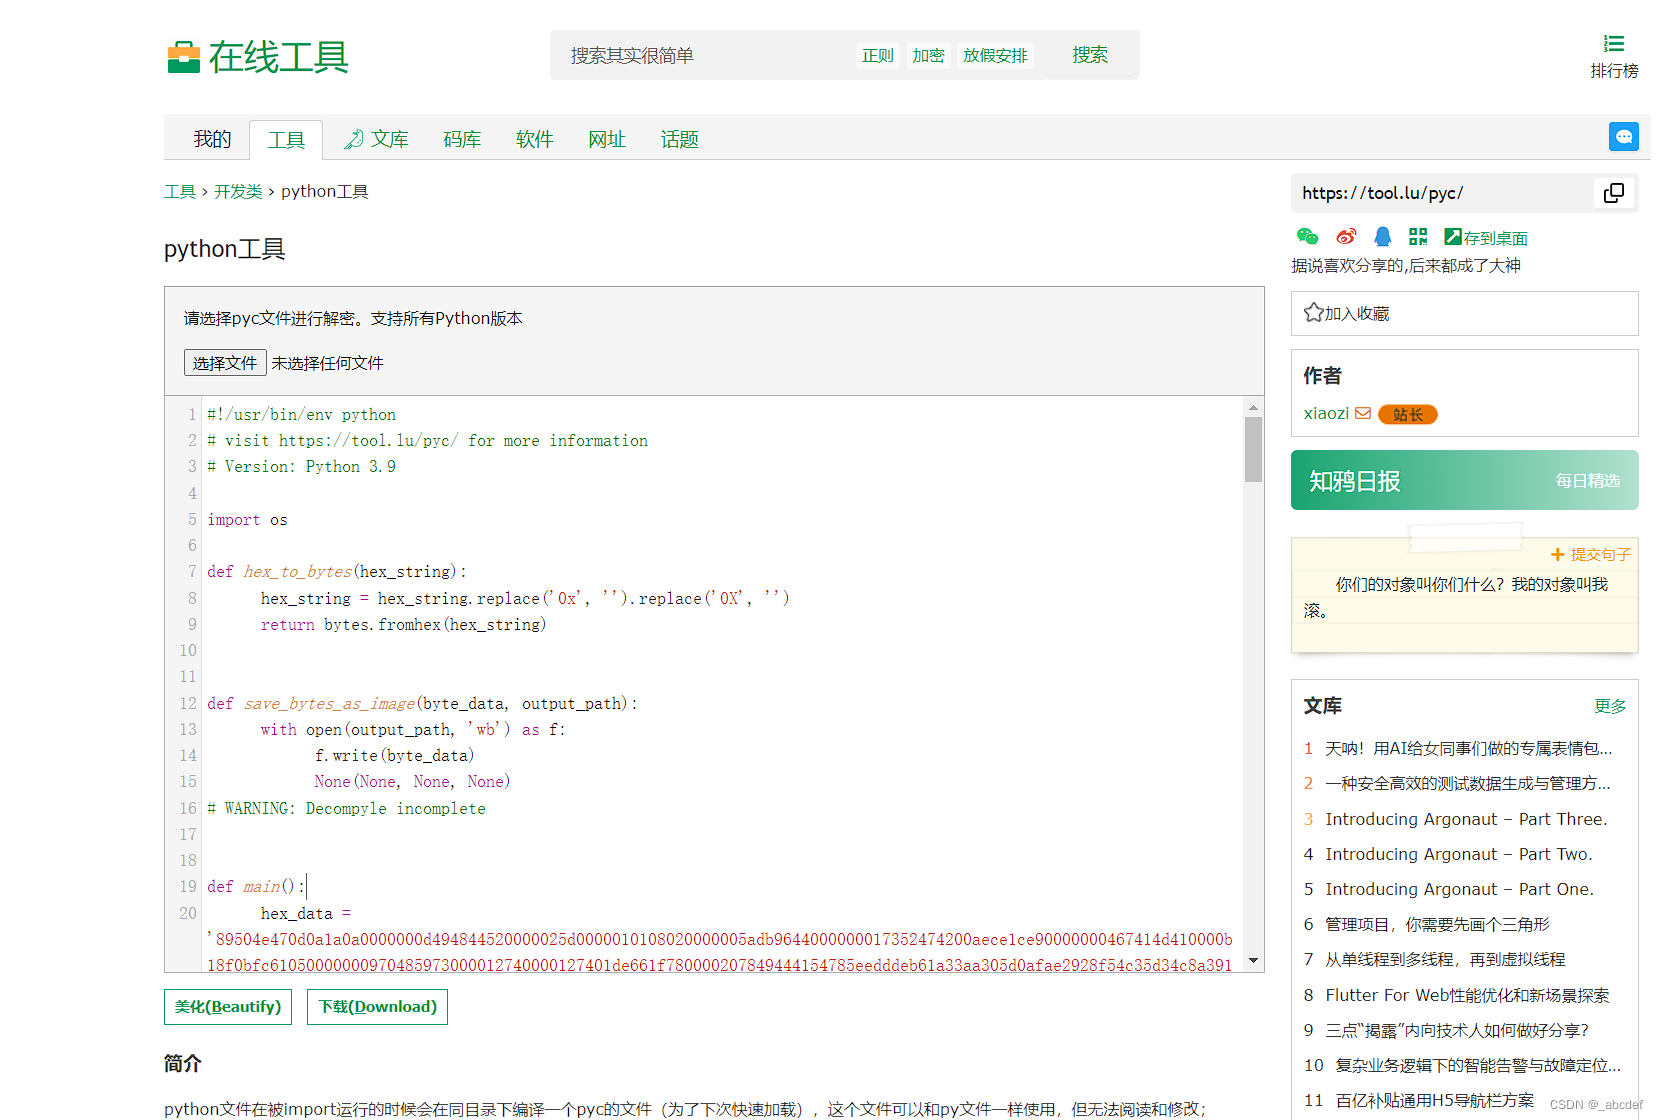This screenshot has width=1659, height=1120.
Task: Click the 开发类 breadcrumb link
Action: tap(238, 191)
